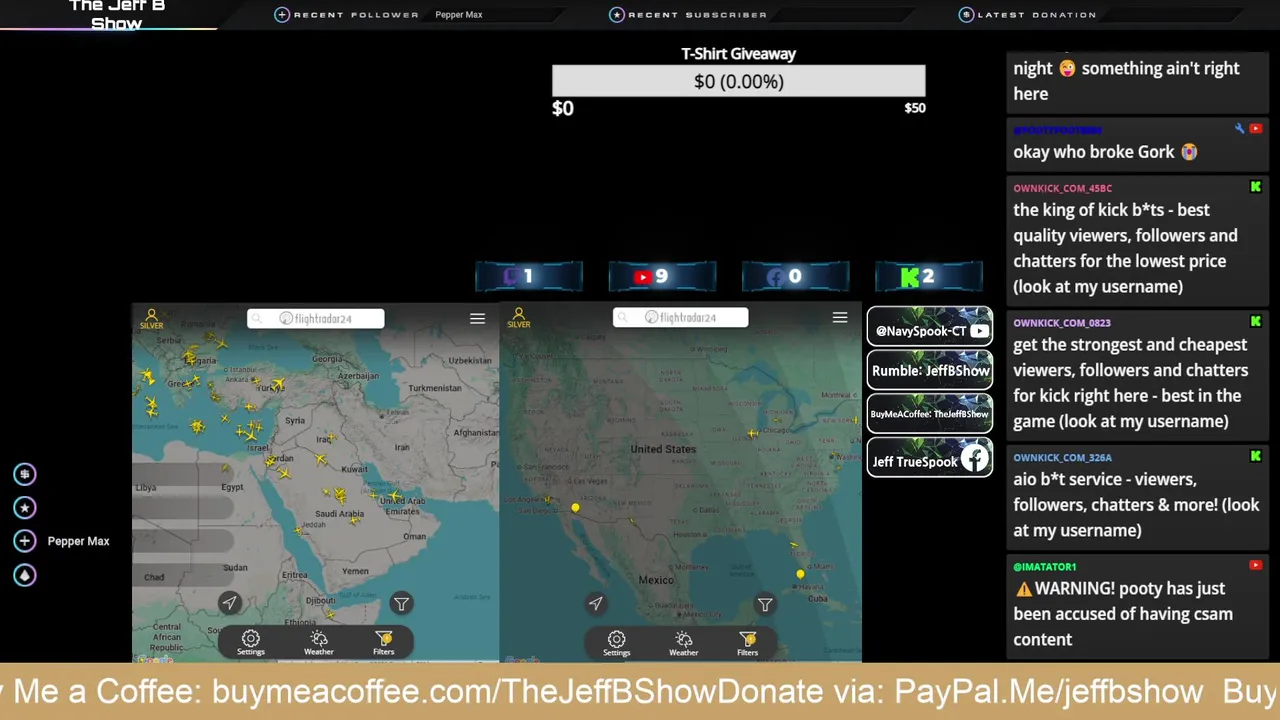
Task: Click the Kick viewer counter showing 2
Action: pyautogui.click(x=929, y=276)
